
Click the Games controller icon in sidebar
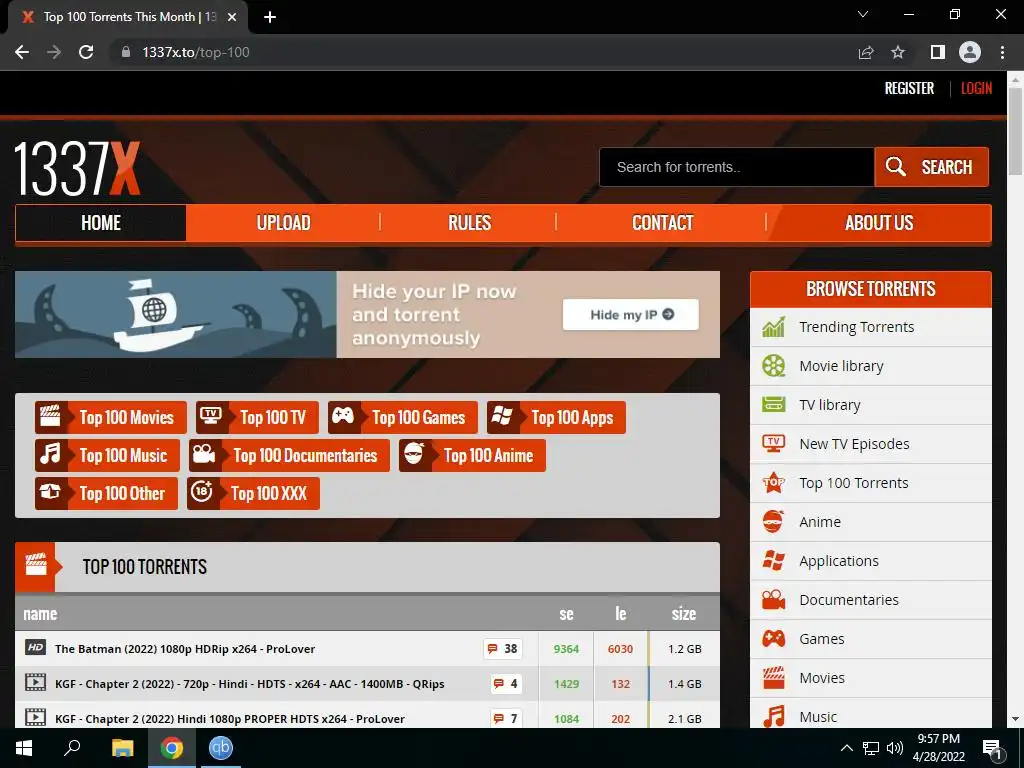(x=773, y=639)
